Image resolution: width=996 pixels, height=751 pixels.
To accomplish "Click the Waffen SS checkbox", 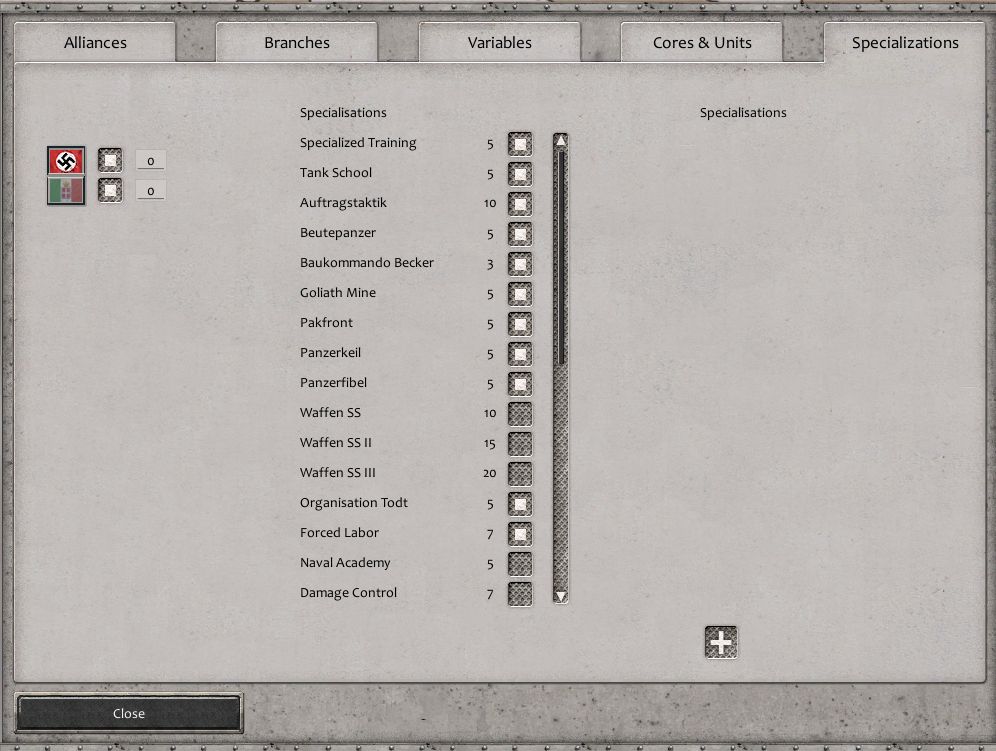I will coord(520,414).
